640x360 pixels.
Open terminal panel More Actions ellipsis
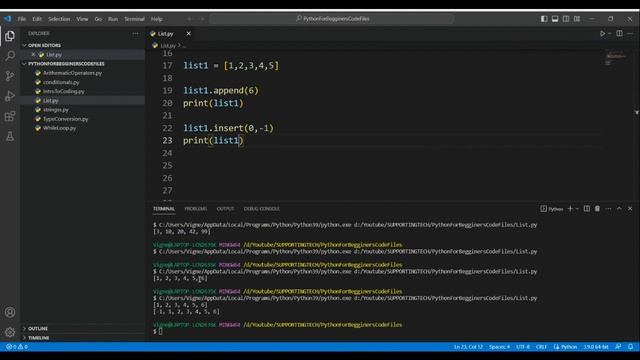click(x=608, y=209)
